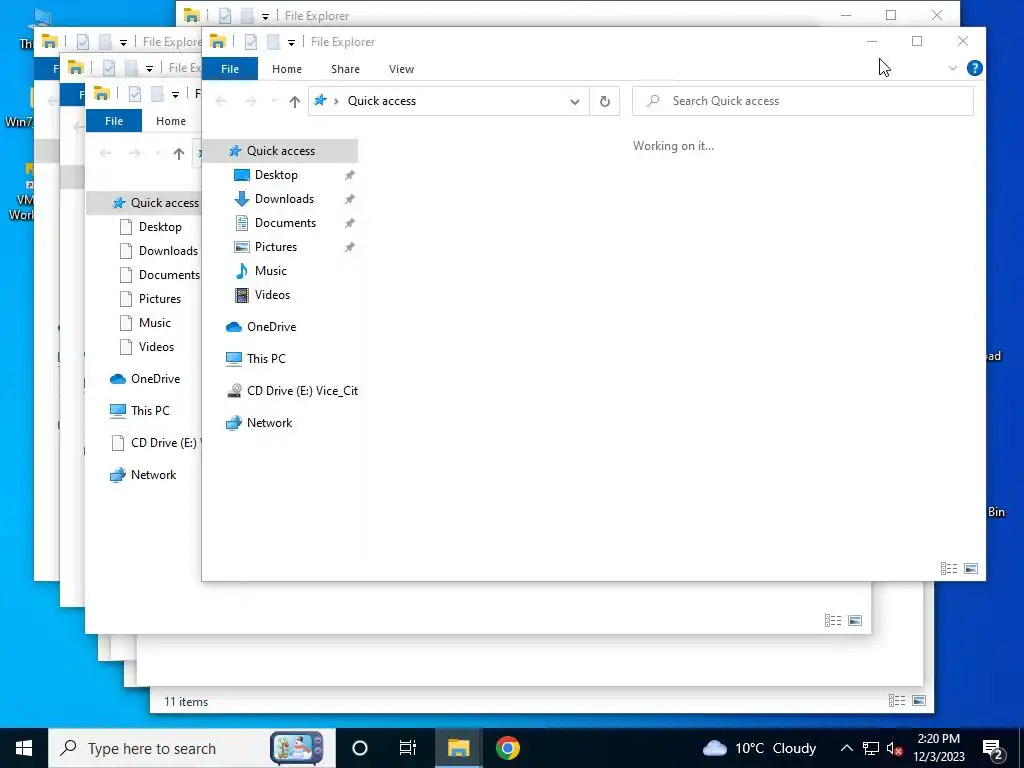Select OneDrive in the back window's pane

coord(155,379)
